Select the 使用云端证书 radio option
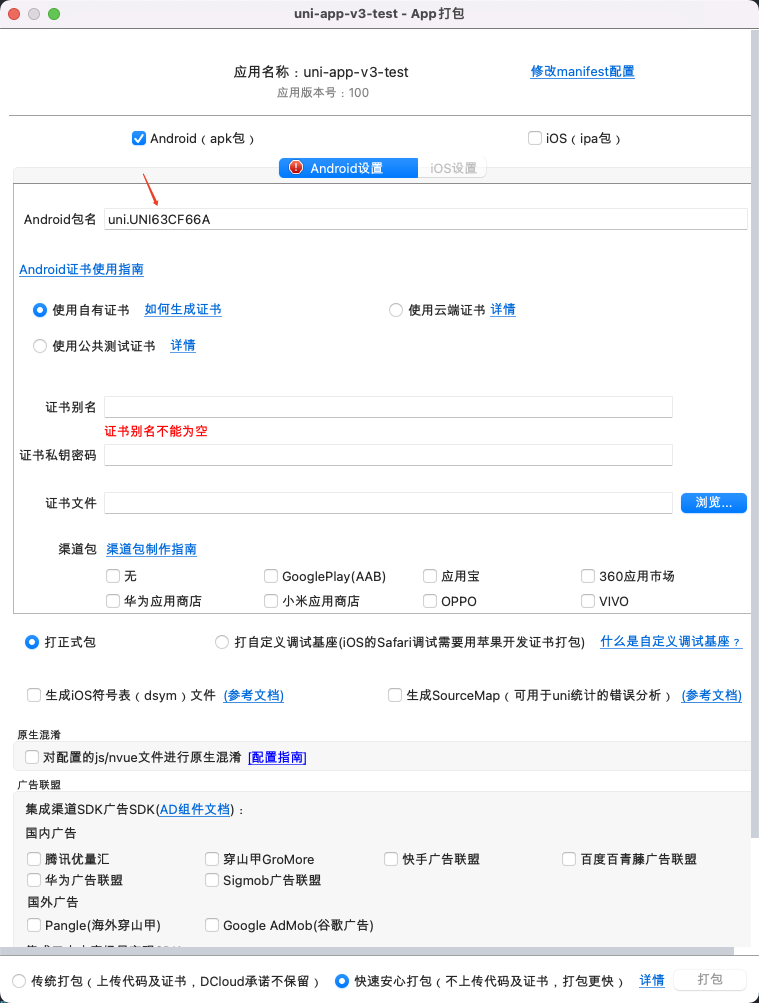 (396, 310)
